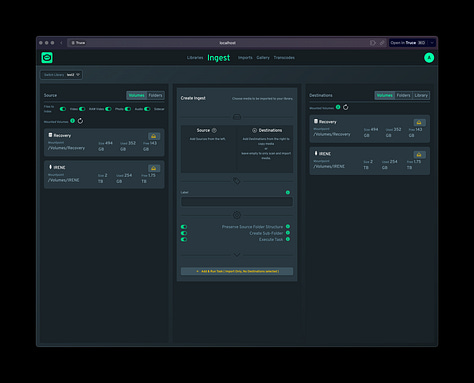The width and height of the screenshot is (474, 383).
Task: Expand more options chevron in Create Ingest
Action: coord(237,255)
